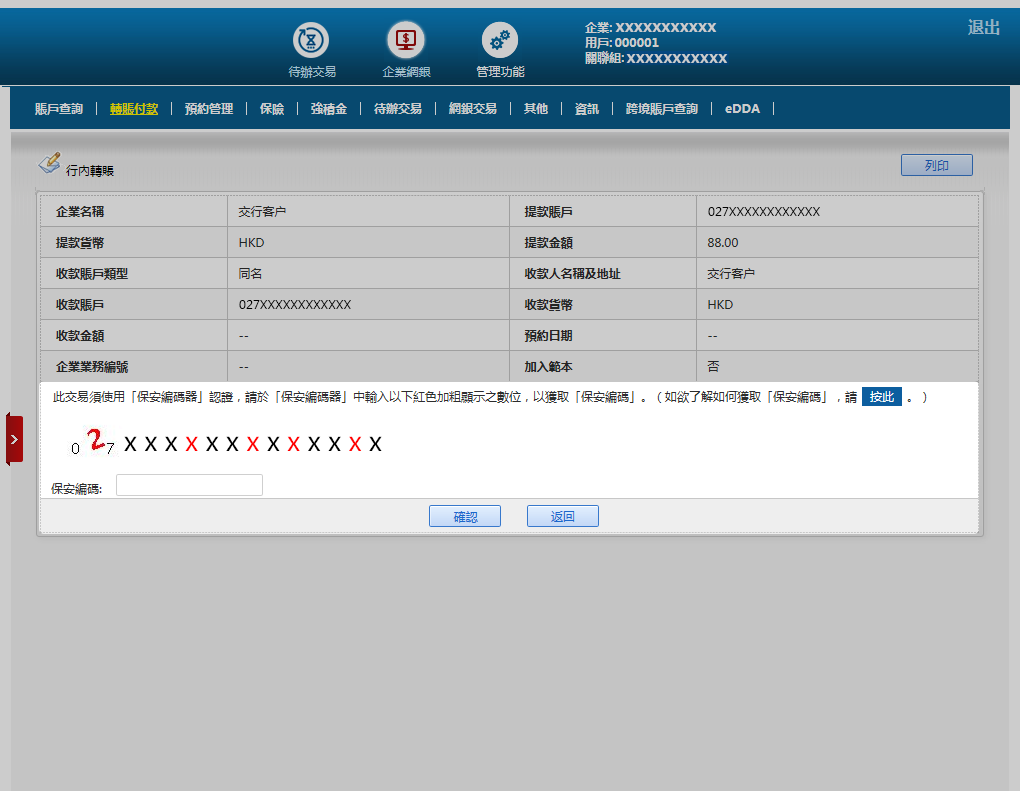The width and height of the screenshot is (1020, 791).
Task: Click the 88.00 amount value
Action: pyautogui.click(x=723, y=243)
